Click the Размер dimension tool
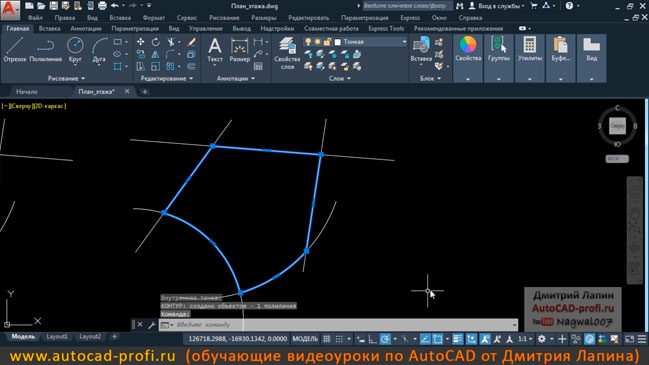Image resolution: width=649 pixels, height=365 pixels. coord(239,50)
